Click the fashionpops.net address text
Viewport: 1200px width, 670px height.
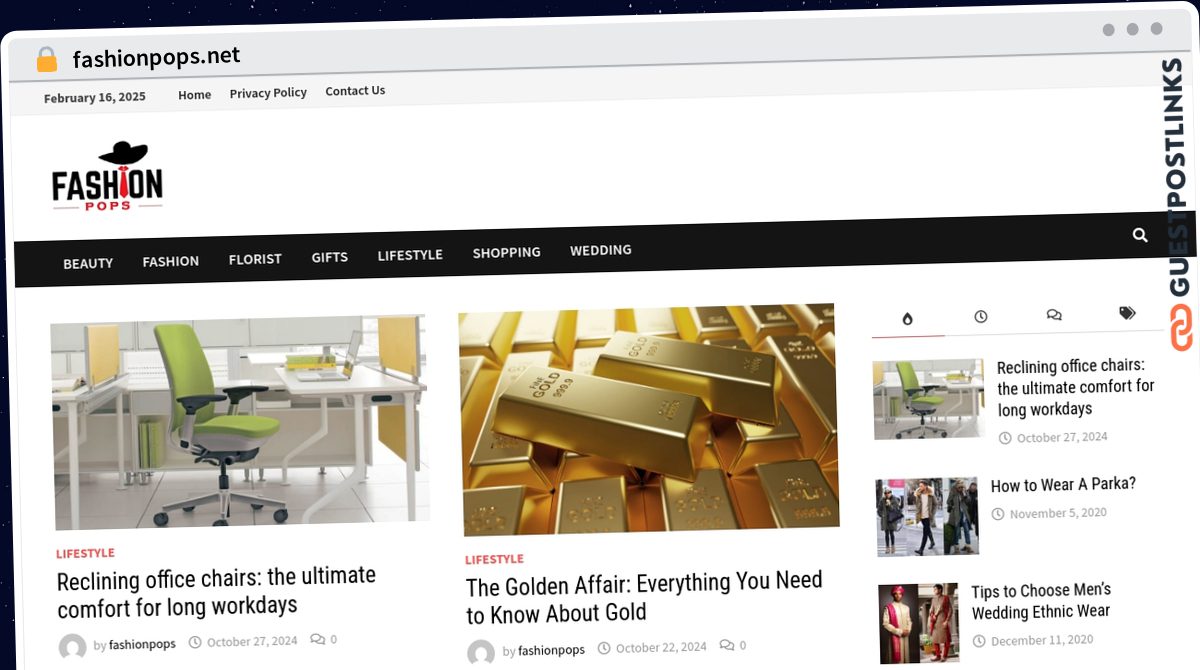156,57
